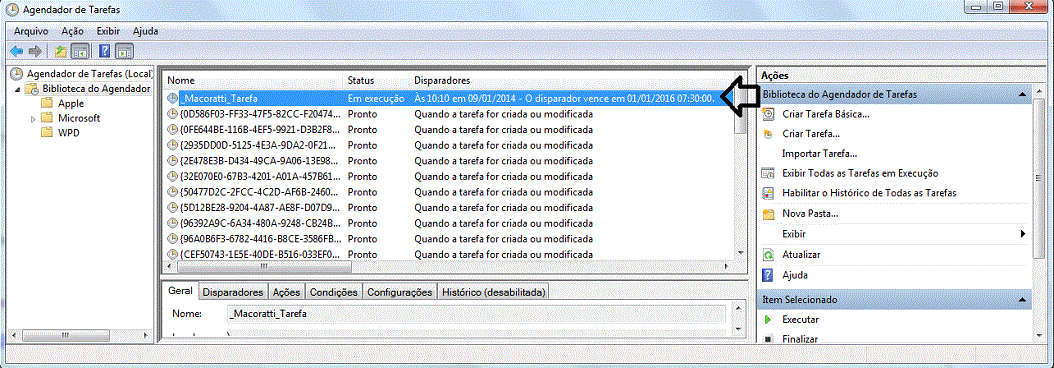Expand the Microsoft folder tree node
Image resolution: width=1054 pixels, height=368 pixels.
coord(32,118)
